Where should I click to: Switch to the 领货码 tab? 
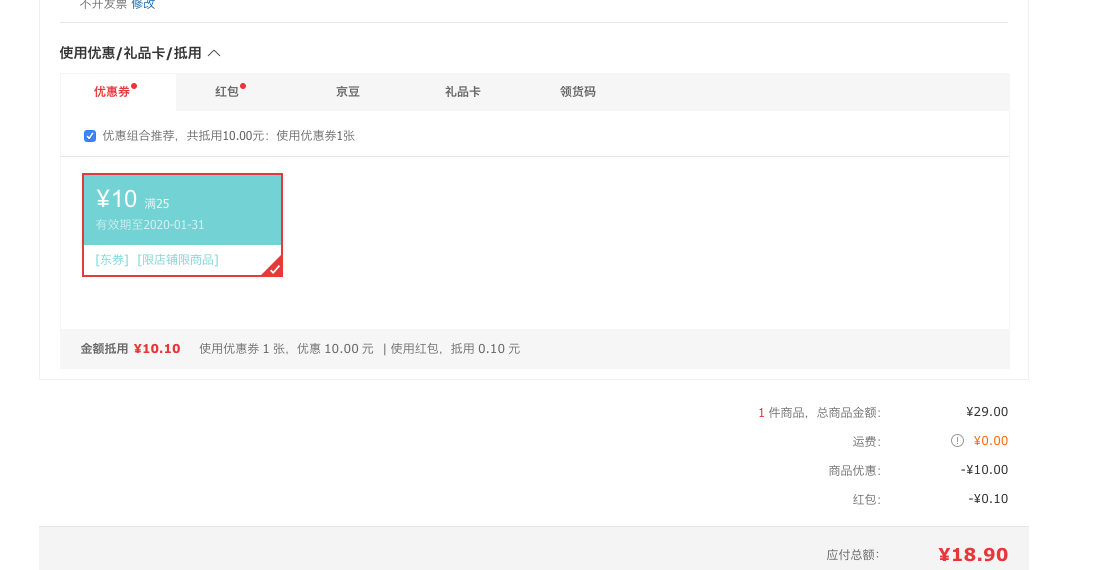click(577, 92)
